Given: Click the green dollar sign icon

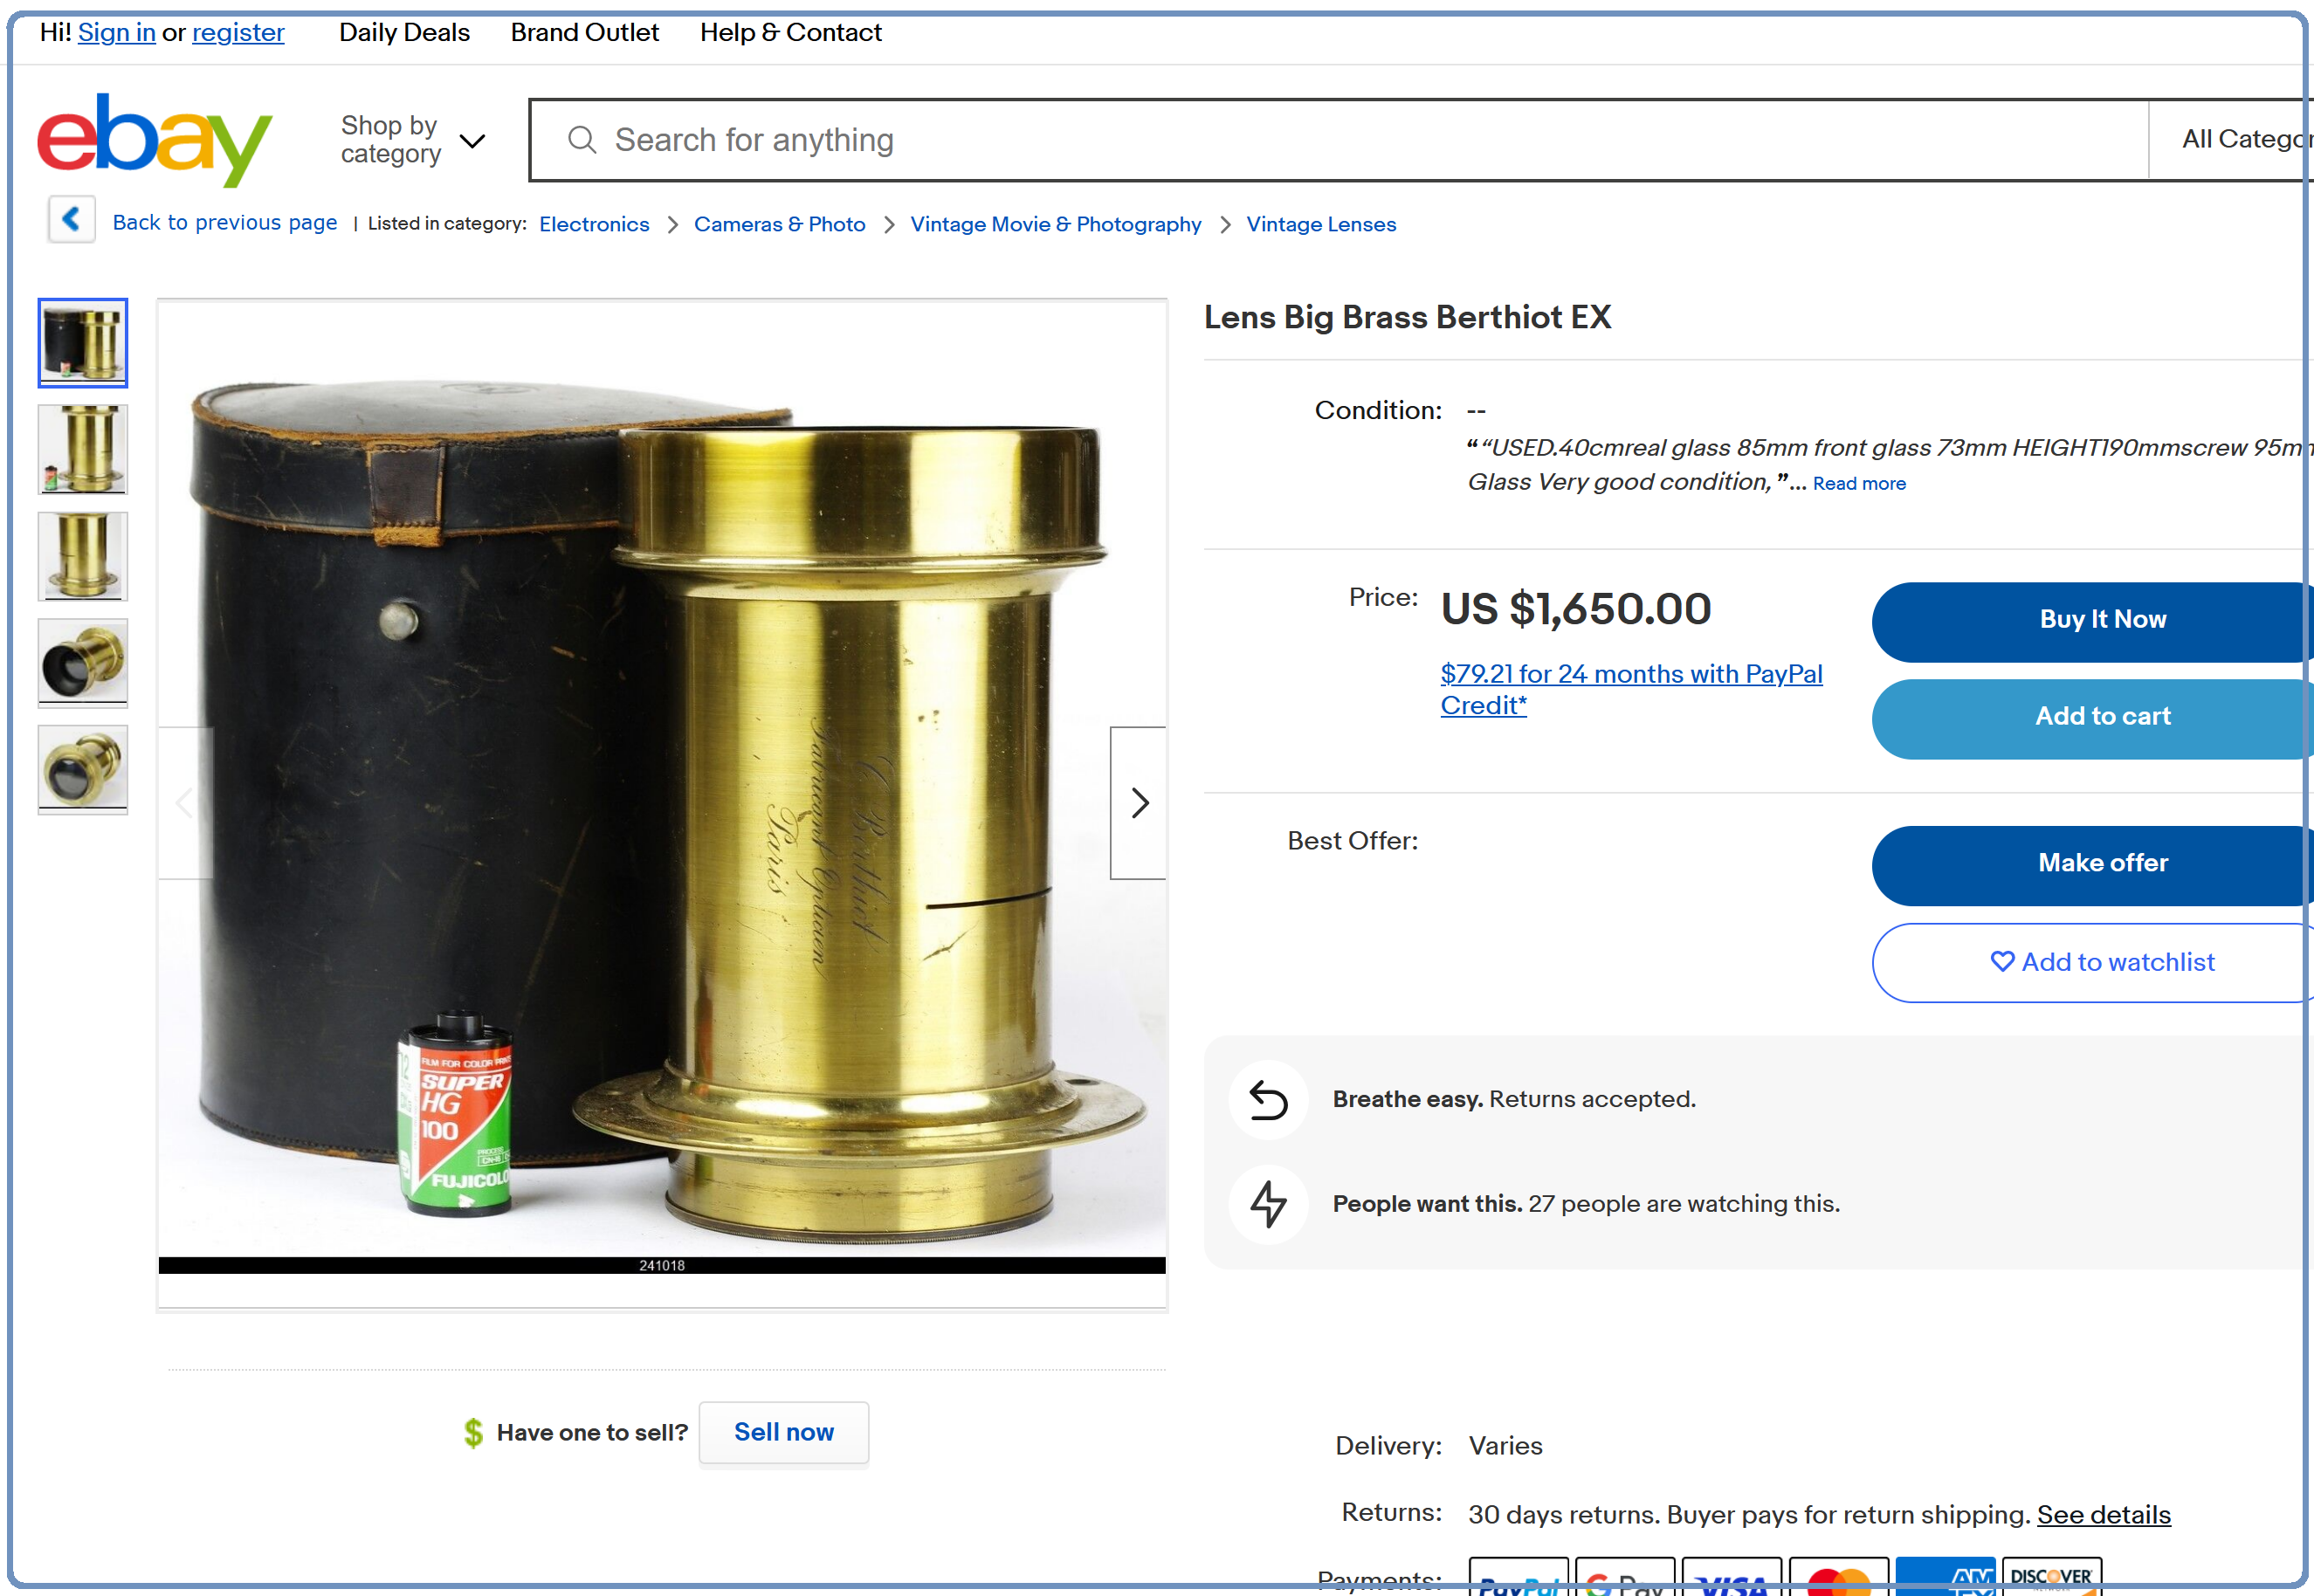Looking at the screenshot, I should (x=473, y=1433).
